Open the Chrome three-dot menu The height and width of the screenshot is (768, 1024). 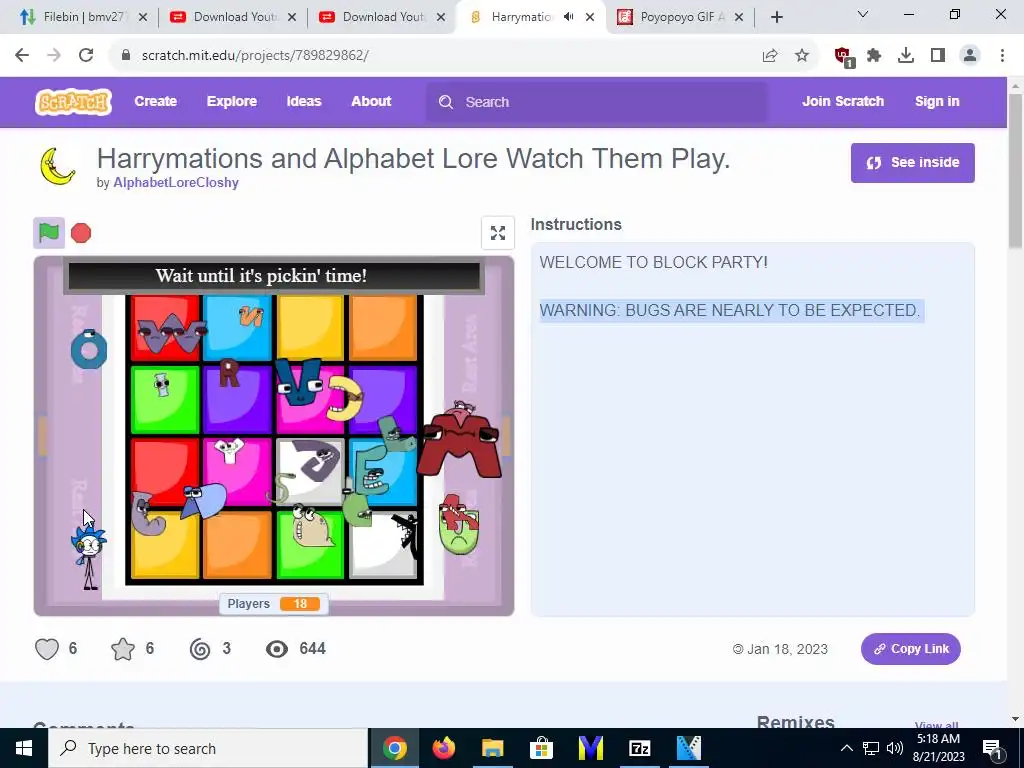1002,56
